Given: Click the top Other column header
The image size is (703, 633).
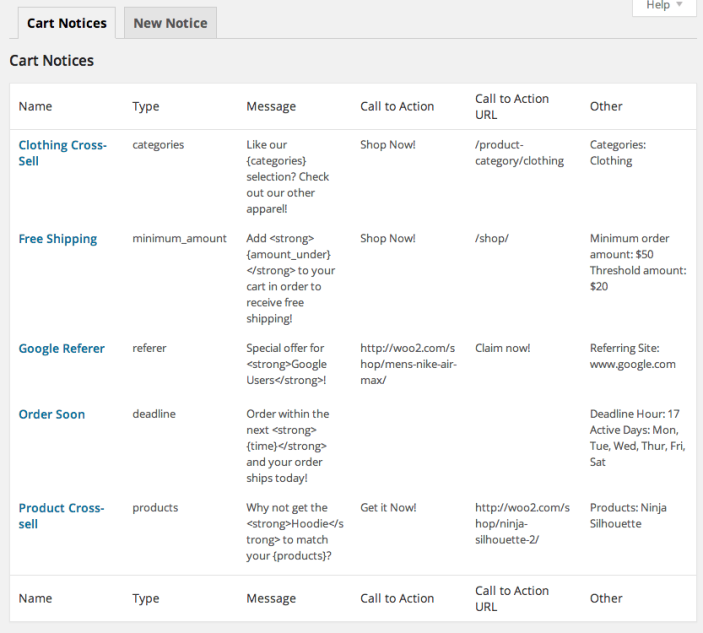Looking at the screenshot, I should pyautogui.click(x=606, y=106).
